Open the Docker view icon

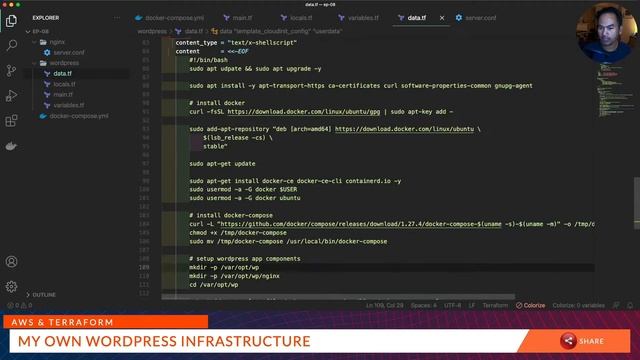point(11,146)
